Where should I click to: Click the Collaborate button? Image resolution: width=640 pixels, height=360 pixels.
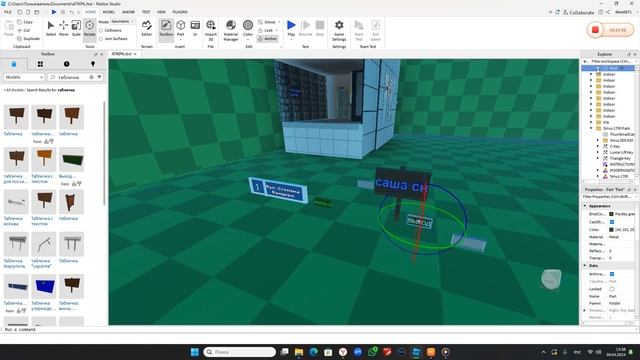tap(579, 13)
